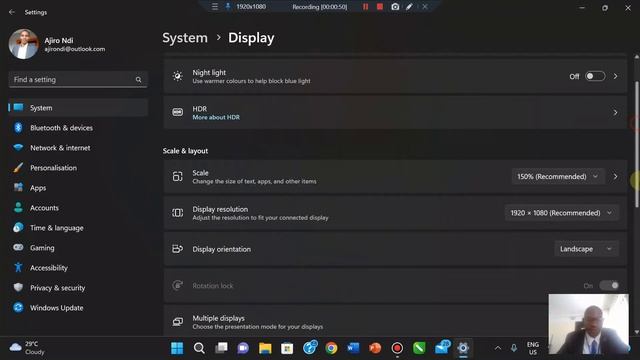The height and width of the screenshot is (360, 640).
Task: Open Accessibility settings
Action: tap(78, 268)
